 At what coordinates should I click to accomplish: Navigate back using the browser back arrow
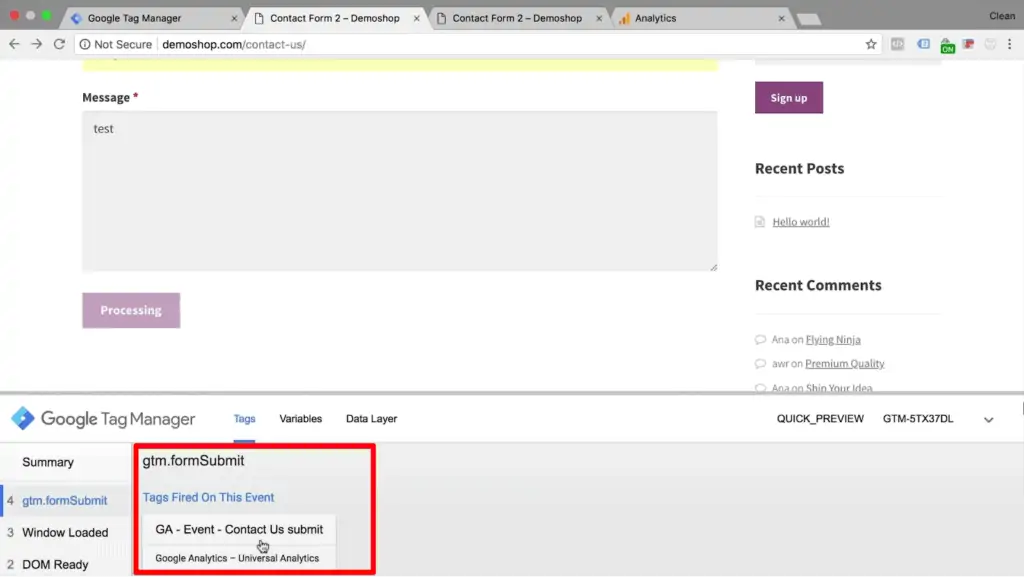pos(14,44)
